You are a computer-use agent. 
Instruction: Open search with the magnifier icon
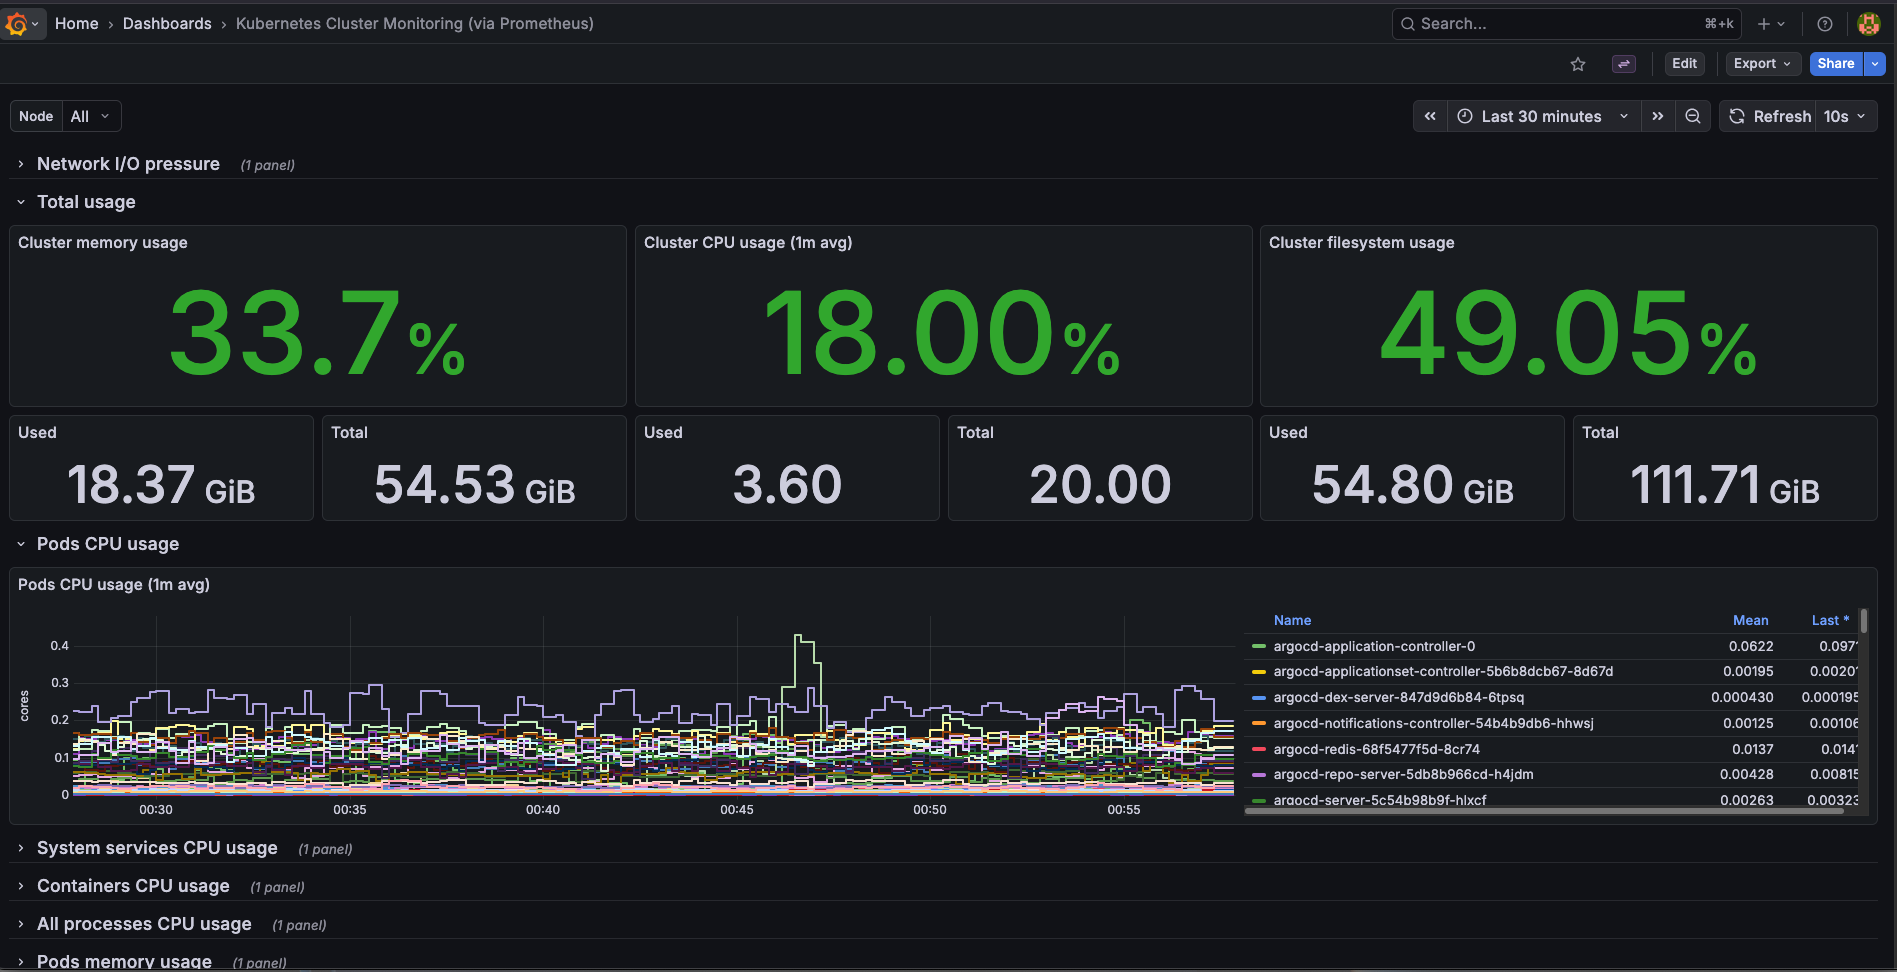[1408, 23]
